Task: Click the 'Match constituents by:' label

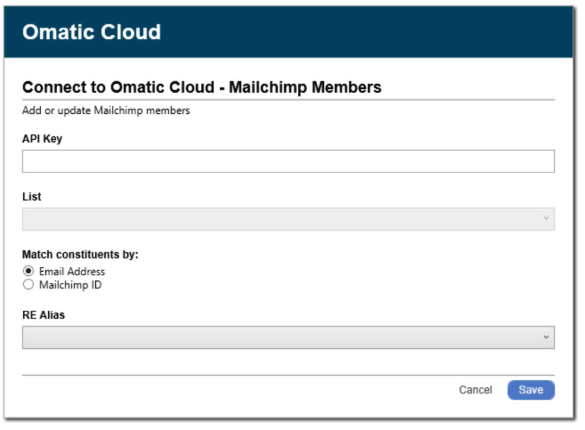Action: coord(80,254)
